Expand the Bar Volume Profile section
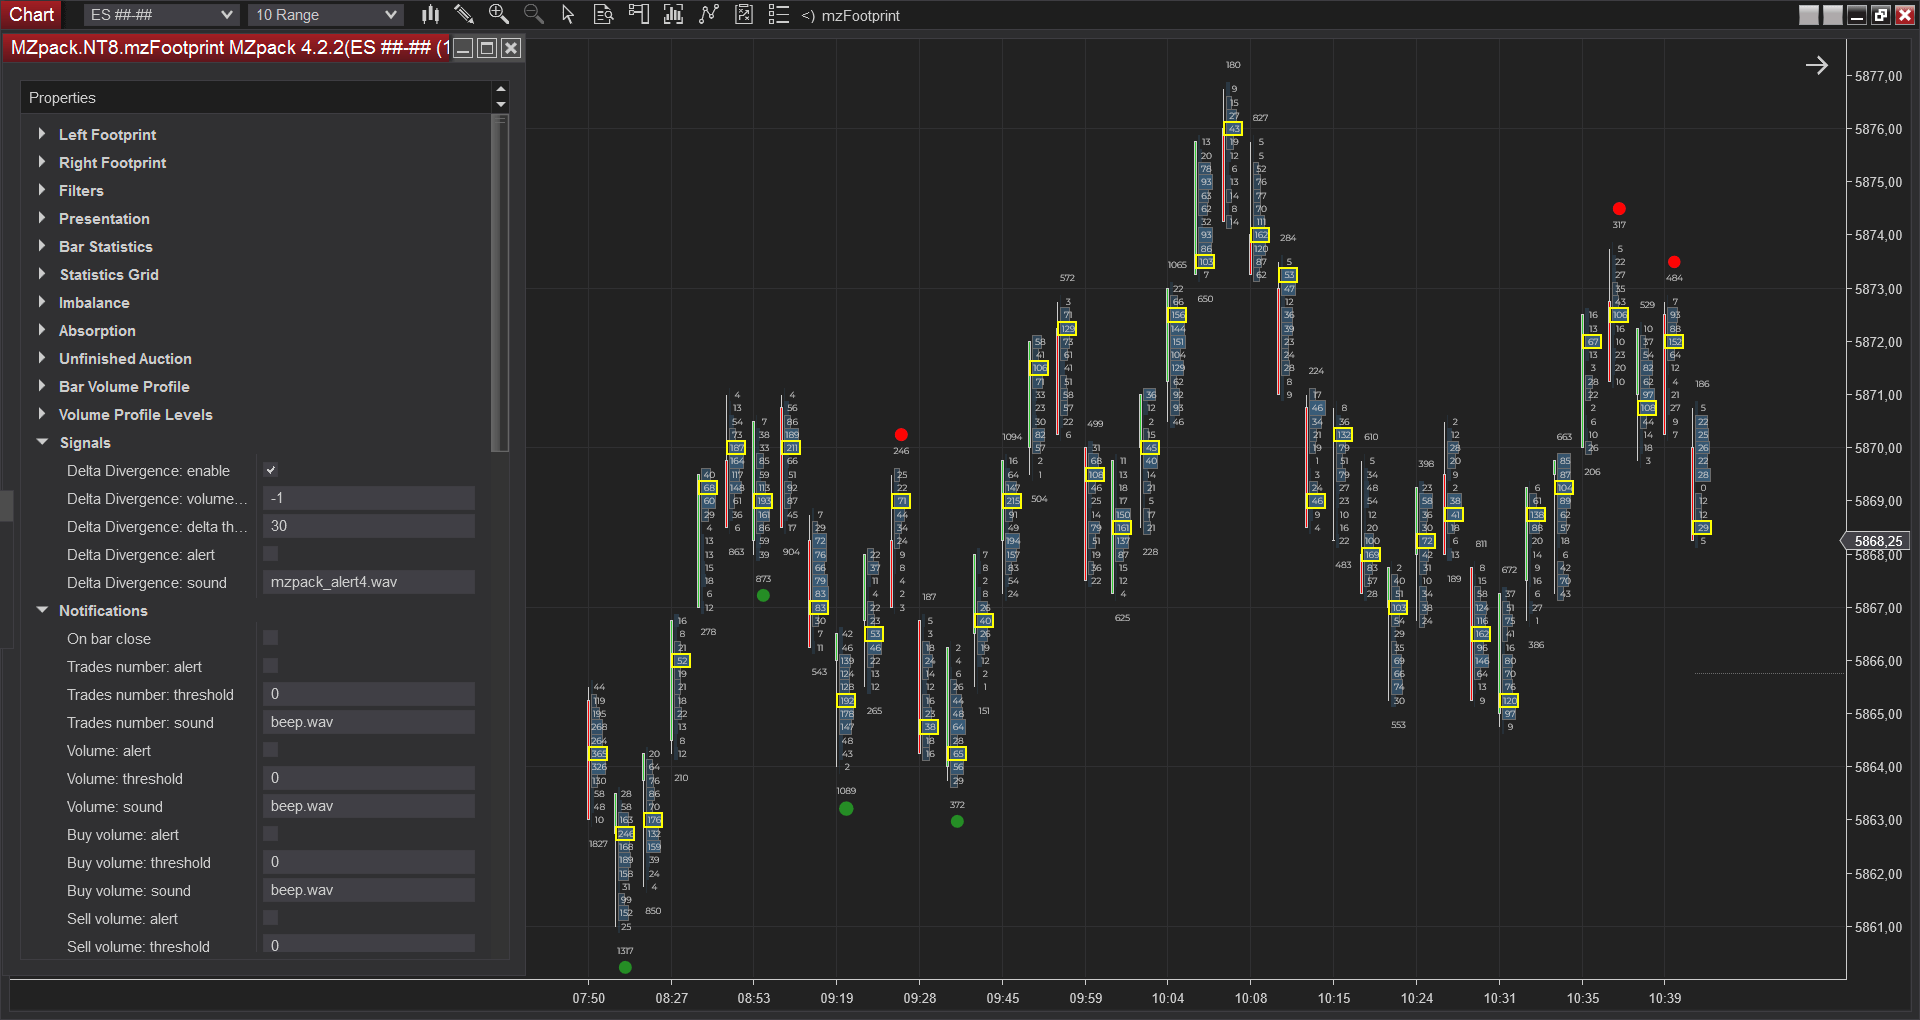Screen dimensions: 1920x1020 pyautogui.click(x=41, y=386)
